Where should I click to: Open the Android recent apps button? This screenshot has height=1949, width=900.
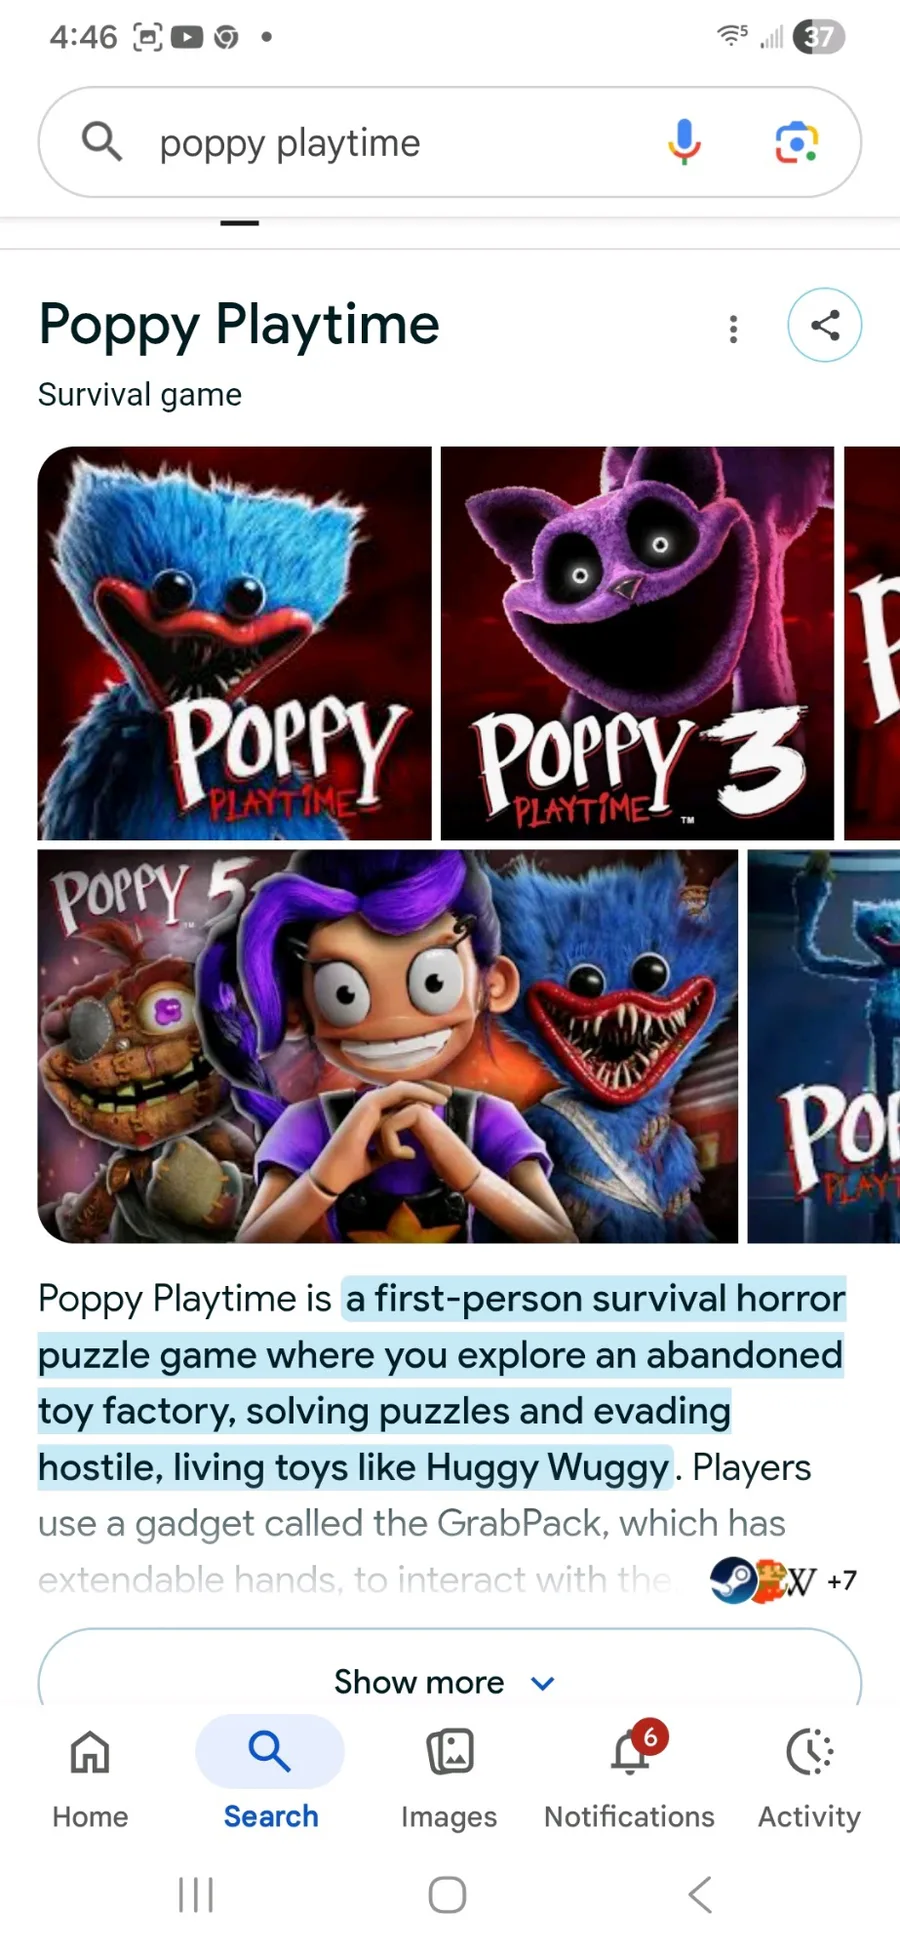tap(196, 1894)
